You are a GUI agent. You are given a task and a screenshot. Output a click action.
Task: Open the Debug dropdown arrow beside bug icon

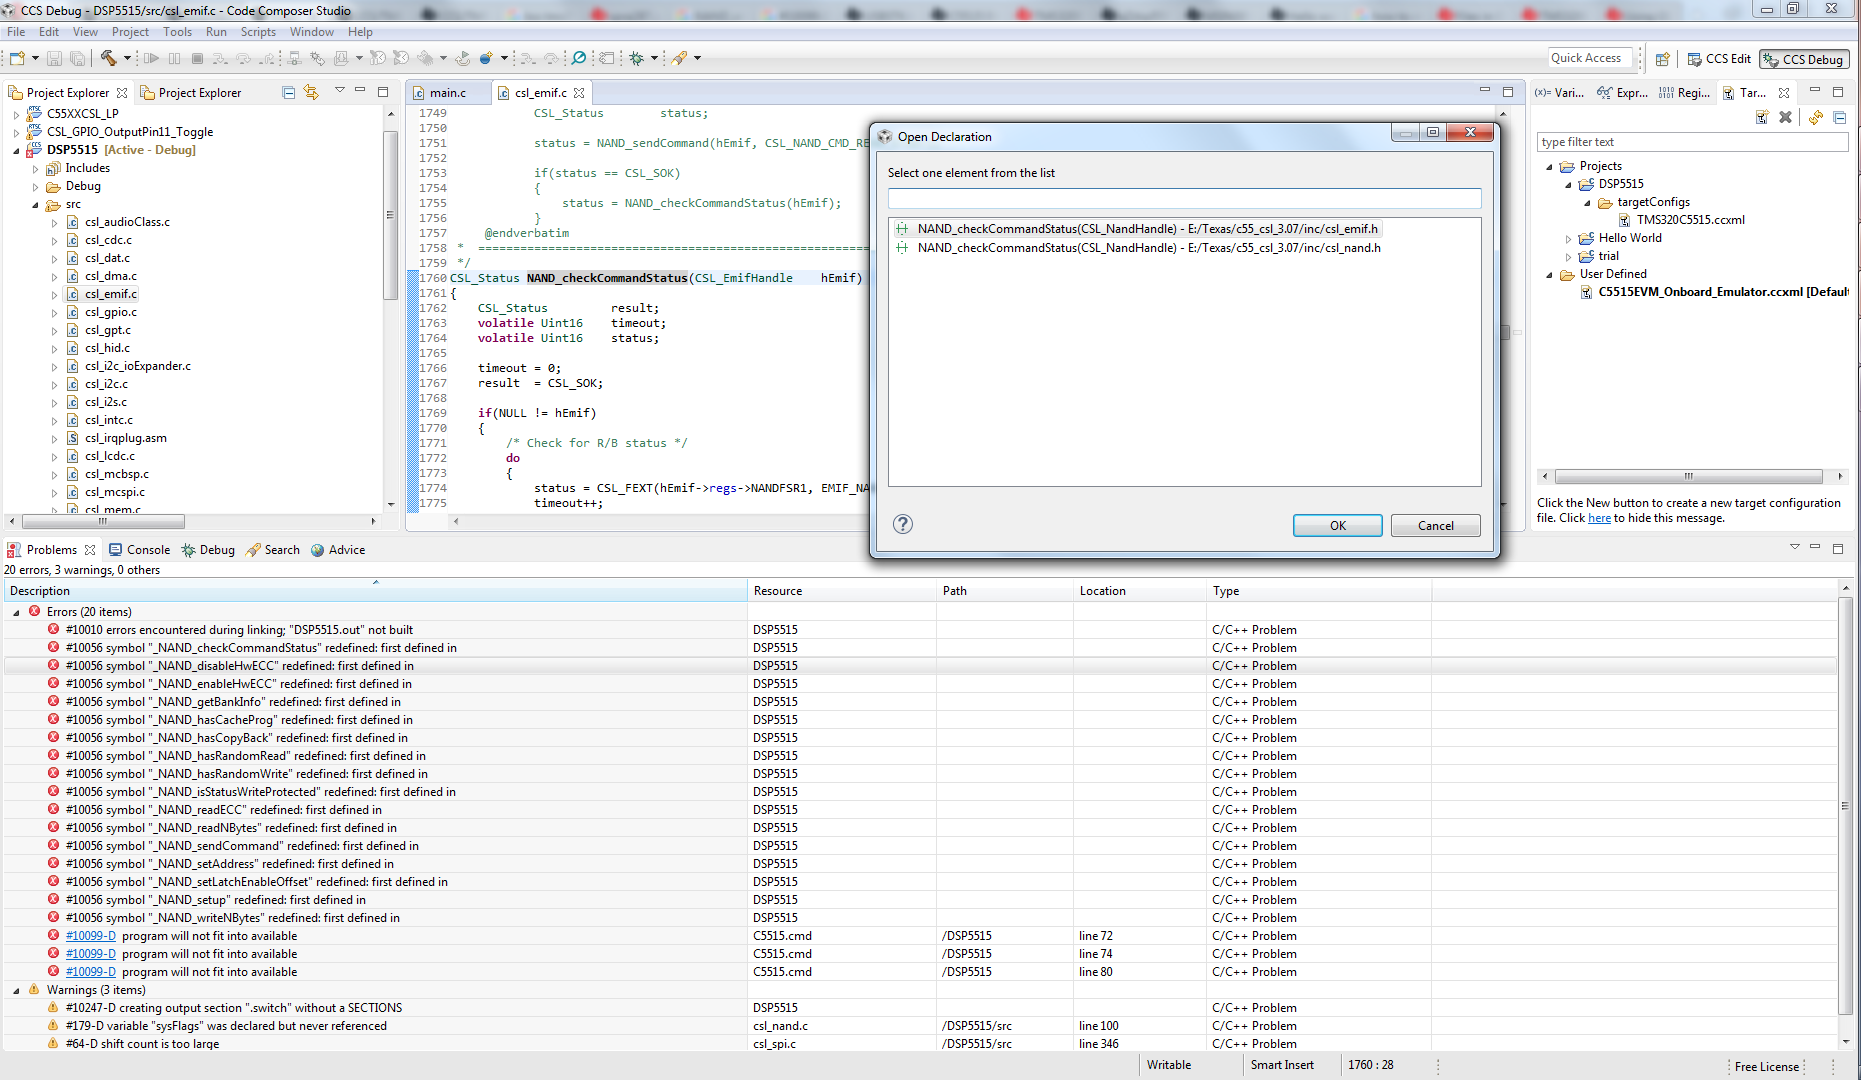point(654,58)
